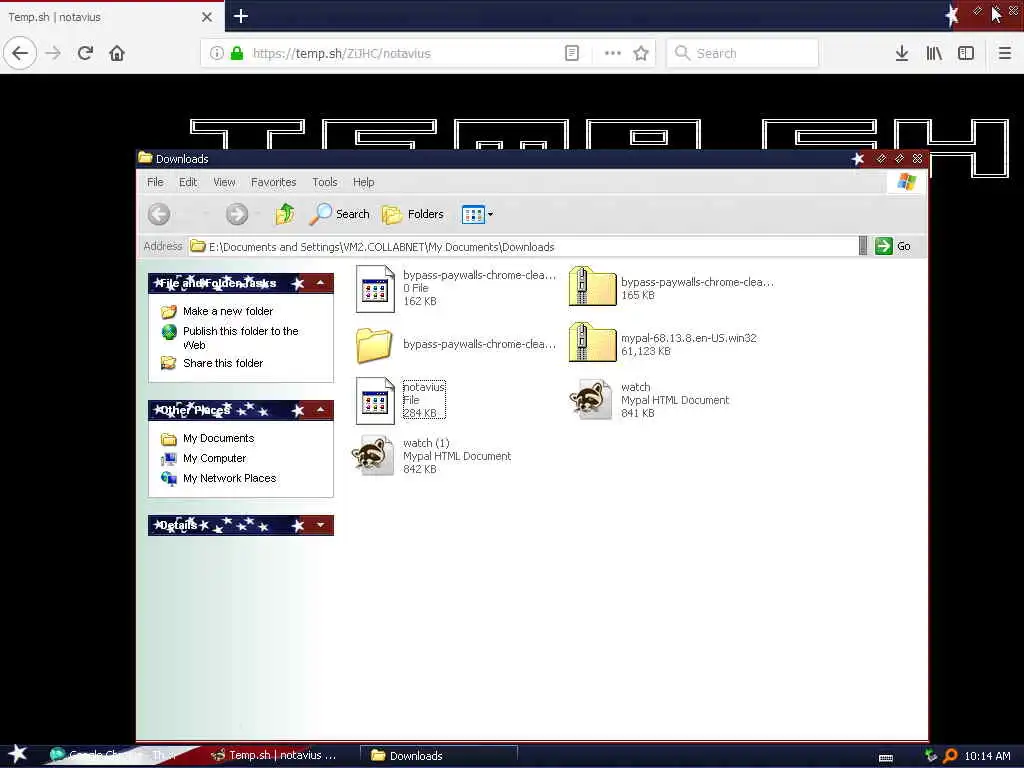Open the File menu in Downloads window
Image resolution: width=1024 pixels, height=768 pixels.
point(155,182)
